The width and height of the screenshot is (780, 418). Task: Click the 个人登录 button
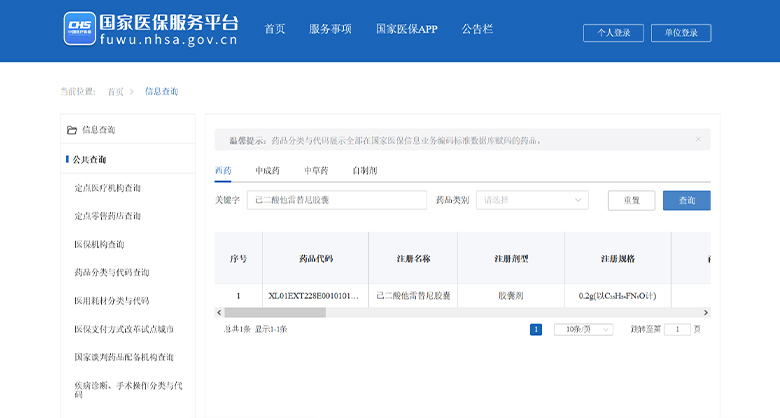click(x=613, y=33)
